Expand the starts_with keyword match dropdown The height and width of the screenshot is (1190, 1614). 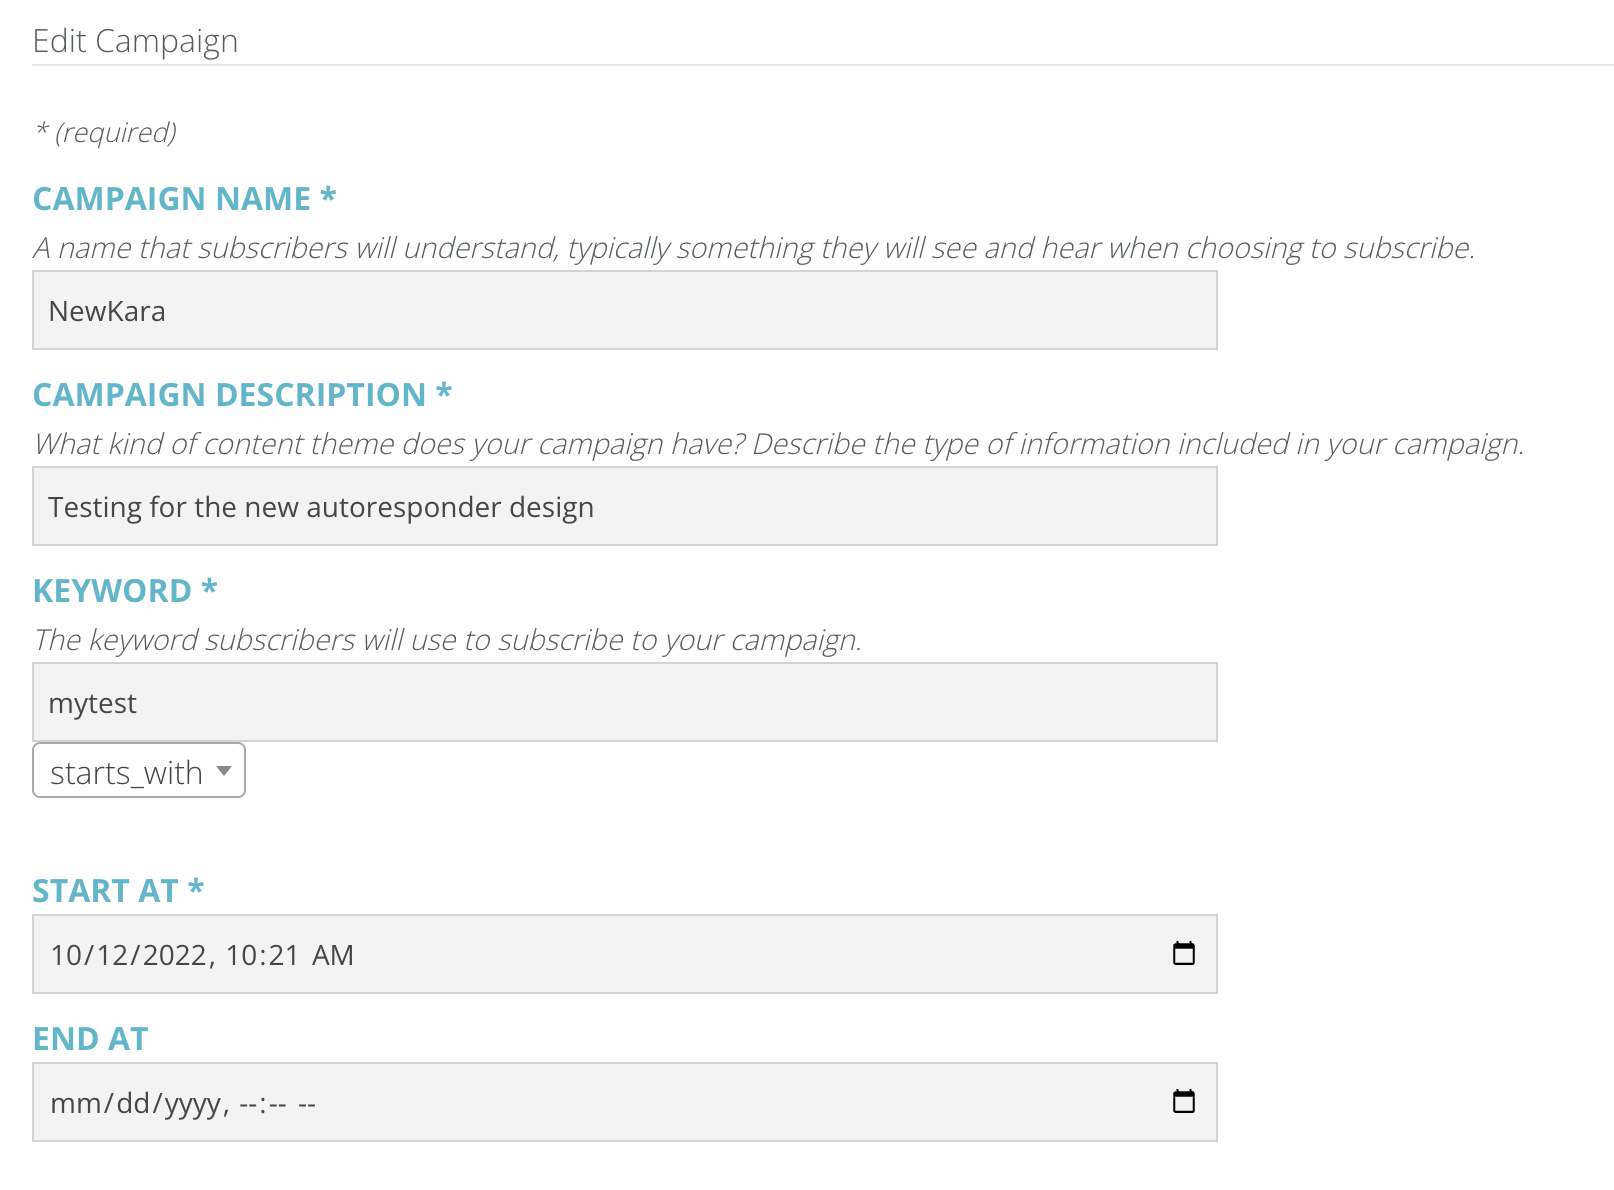(139, 771)
